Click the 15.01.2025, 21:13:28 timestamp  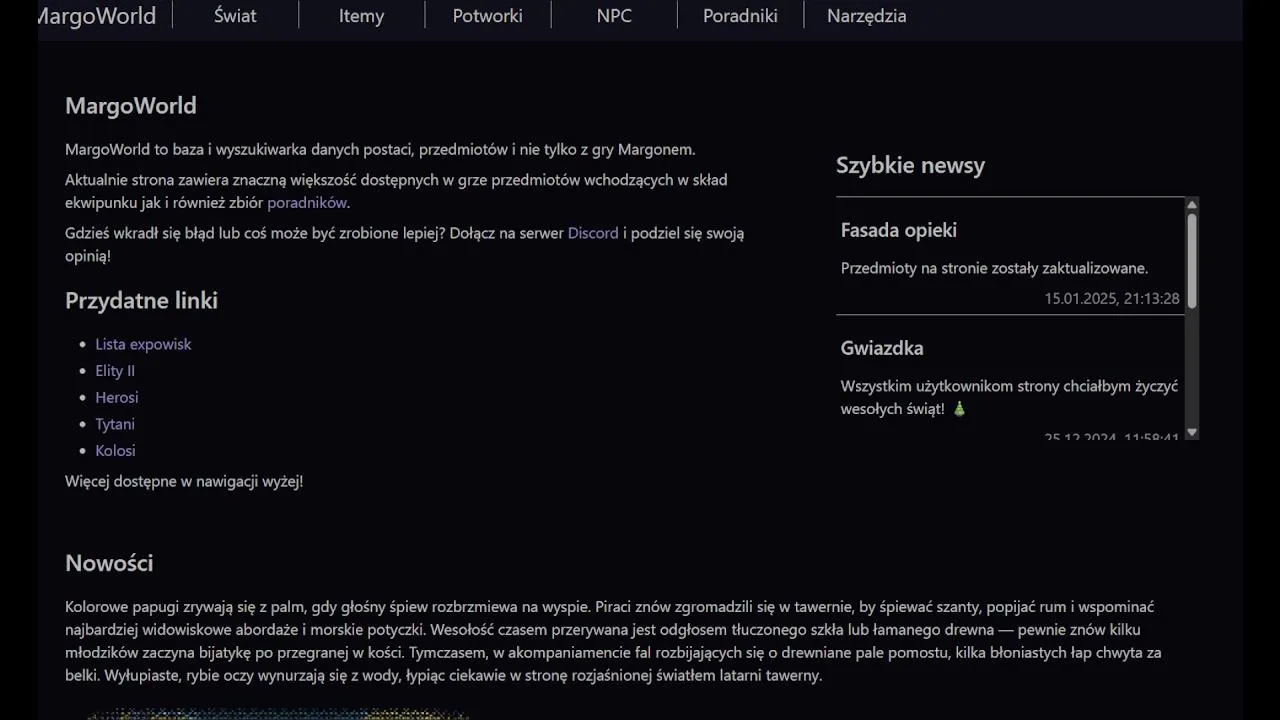coord(1112,298)
